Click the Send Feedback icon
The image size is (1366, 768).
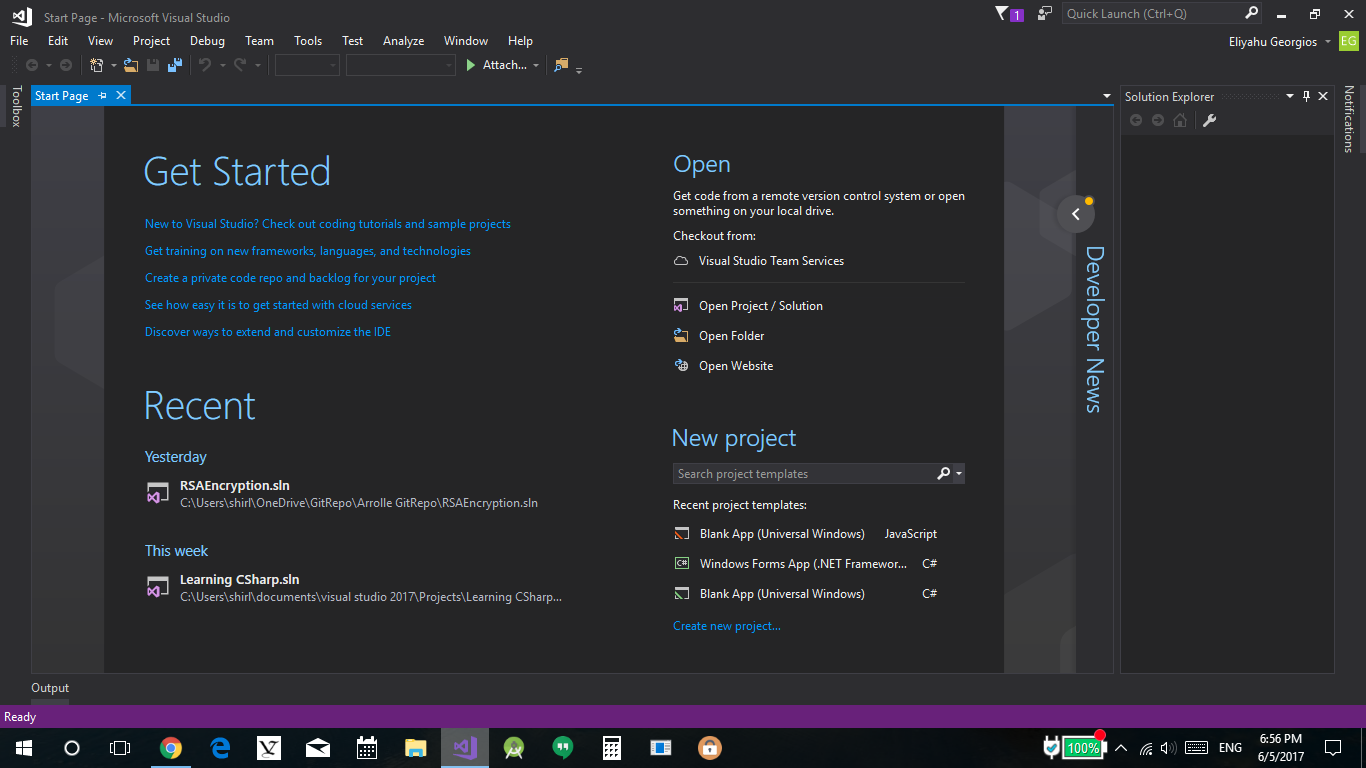pos(1045,14)
